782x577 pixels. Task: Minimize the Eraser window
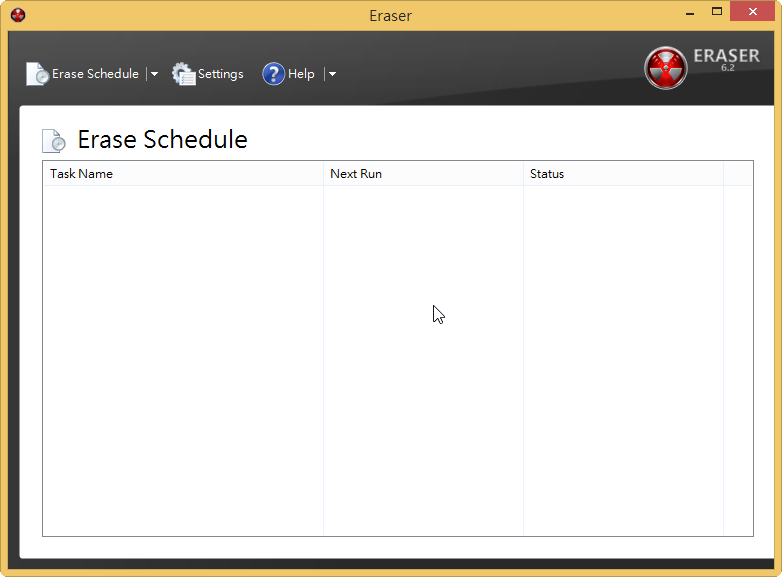pyautogui.click(x=690, y=13)
